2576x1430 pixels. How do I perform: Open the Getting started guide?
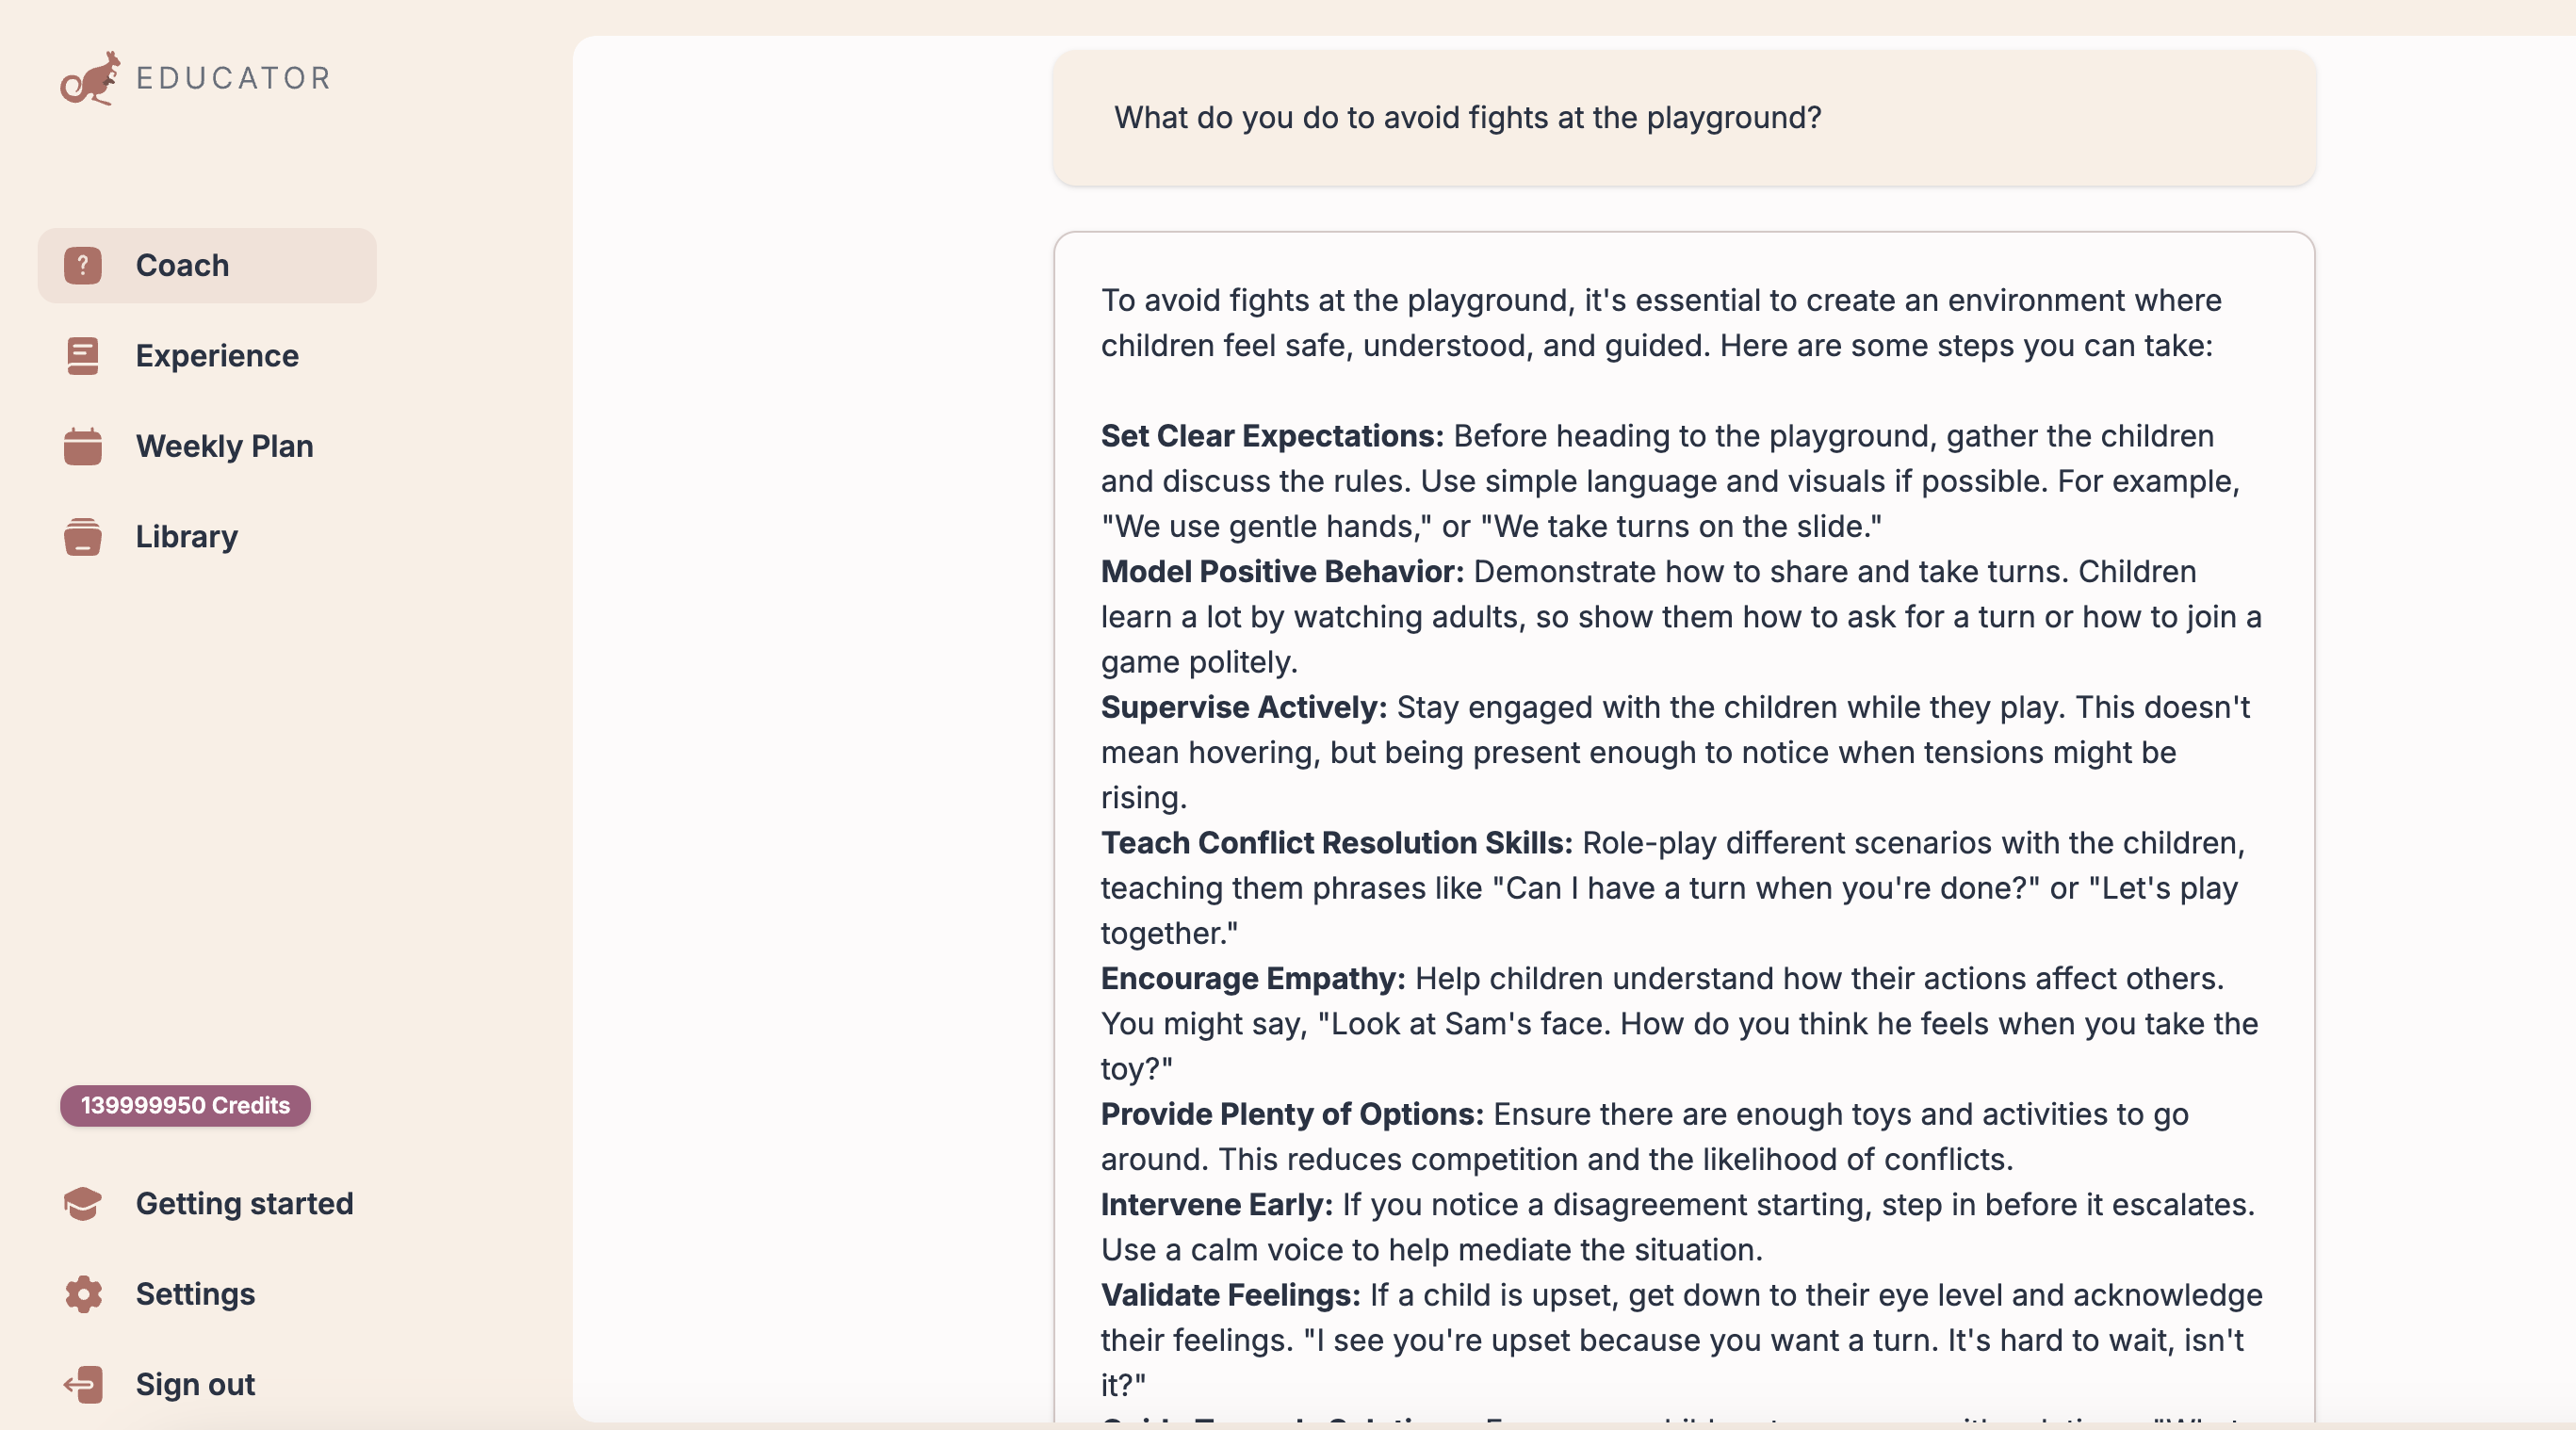pos(244,1204)
